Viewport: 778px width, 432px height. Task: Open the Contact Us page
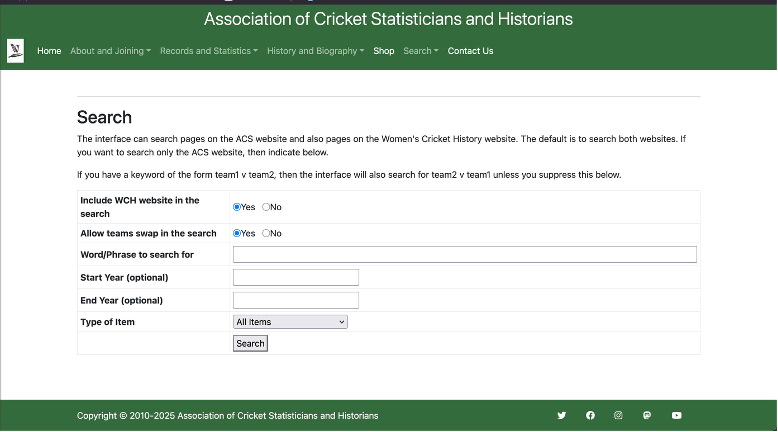click(x=470, y=51)
